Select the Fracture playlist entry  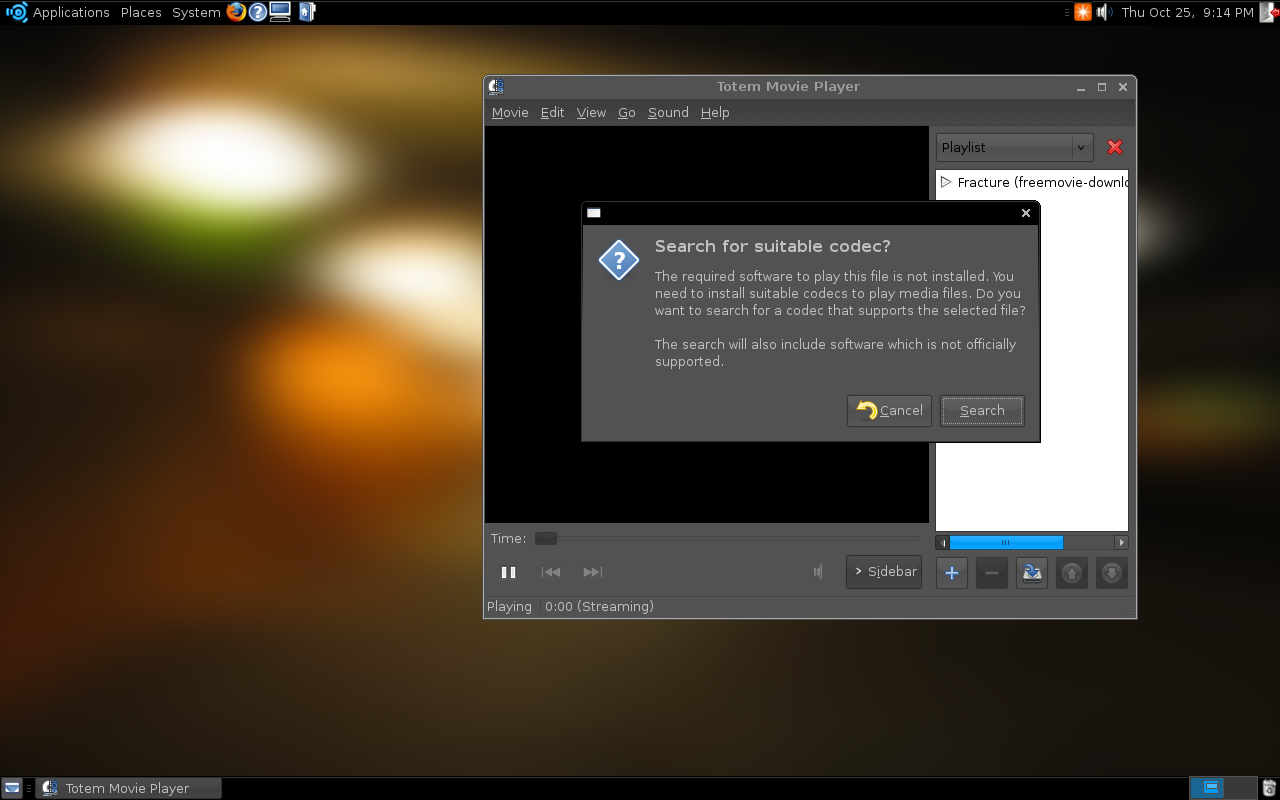[x=1032, y=182]
